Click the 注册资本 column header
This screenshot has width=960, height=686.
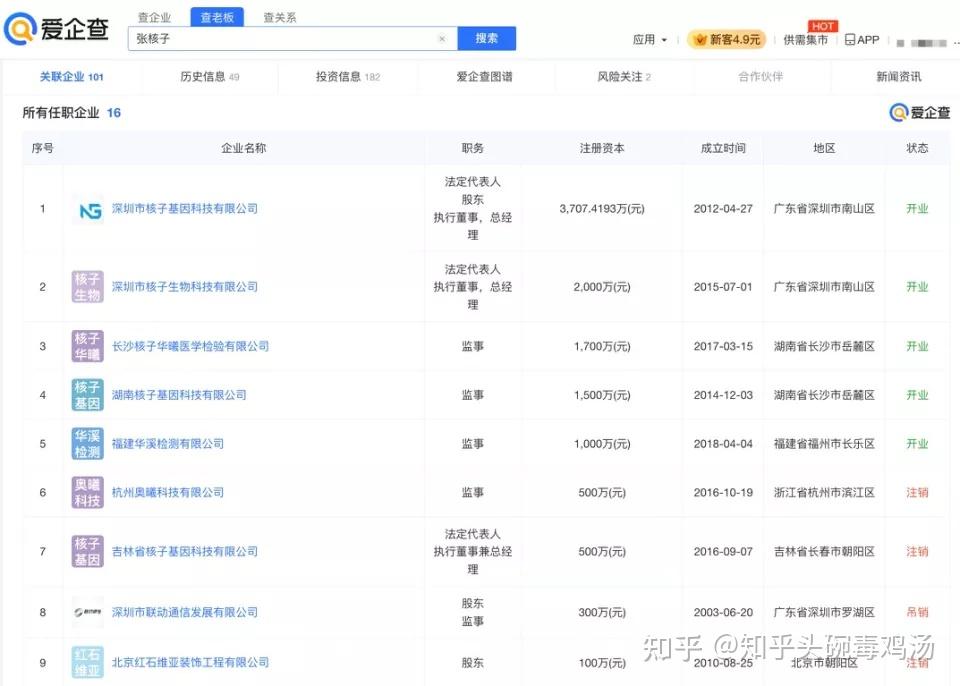(x=602, y=148)
